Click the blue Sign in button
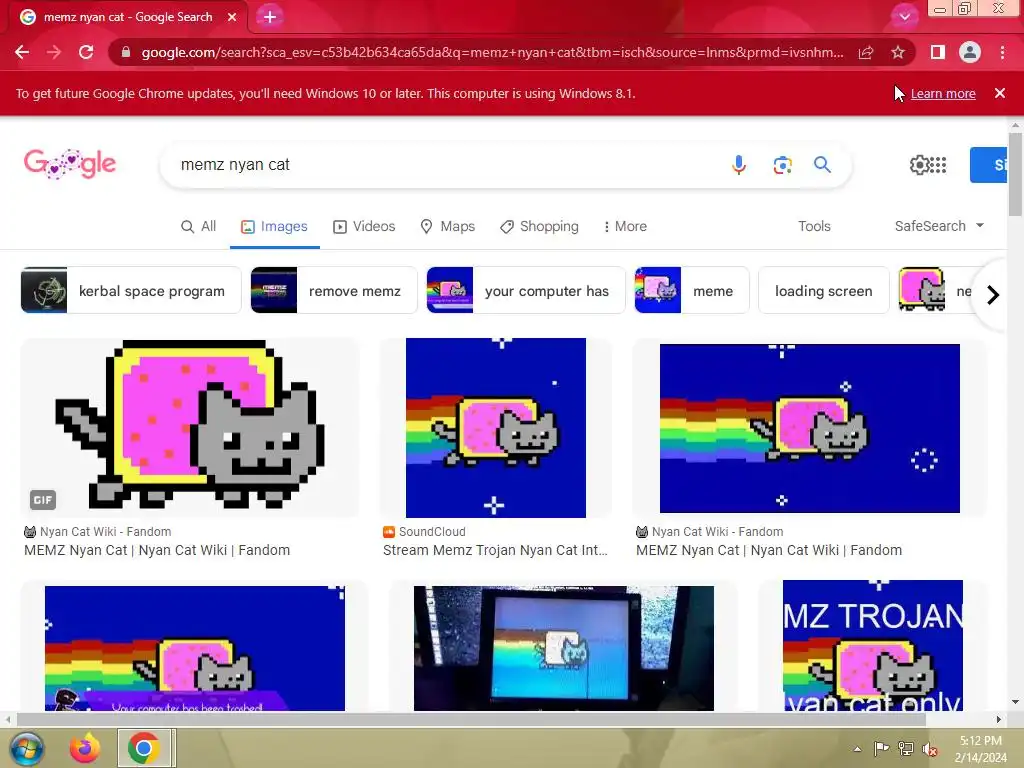 (x=989, y=165)
